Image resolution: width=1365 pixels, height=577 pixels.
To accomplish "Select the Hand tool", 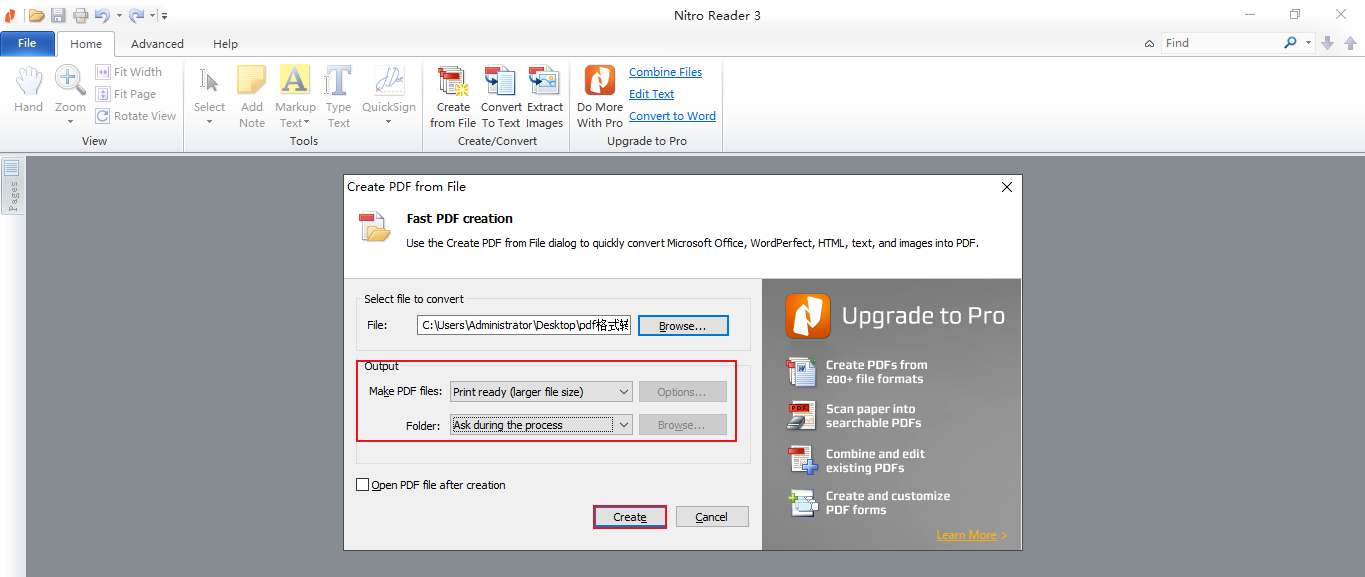I will click(x=28, y=90).
